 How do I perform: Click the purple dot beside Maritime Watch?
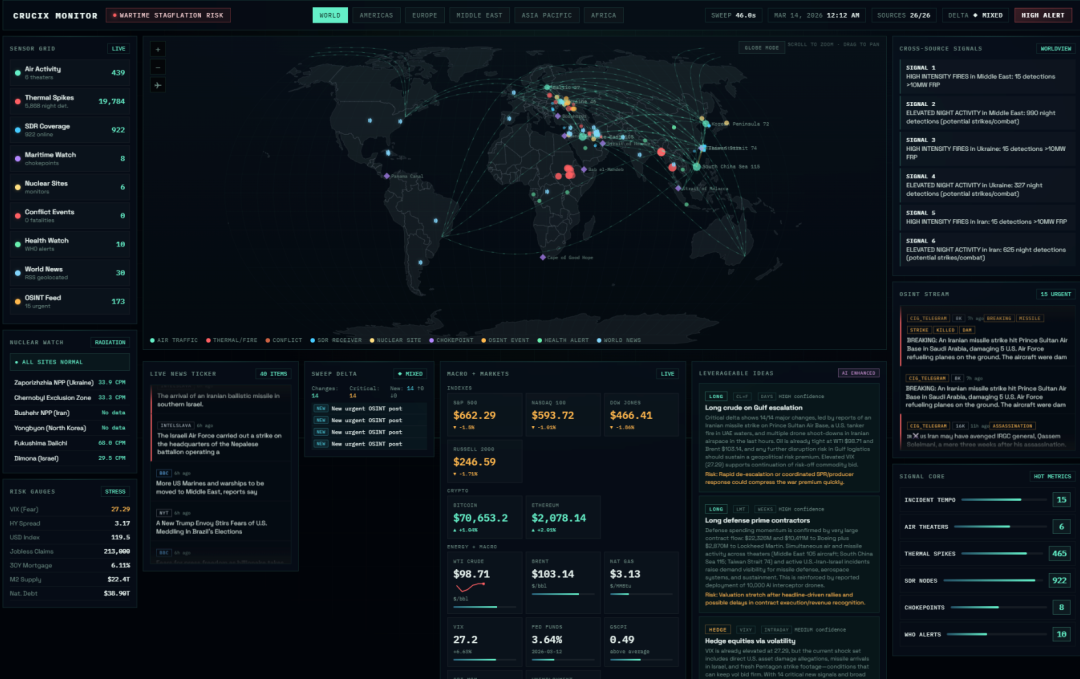coord(17,158)
